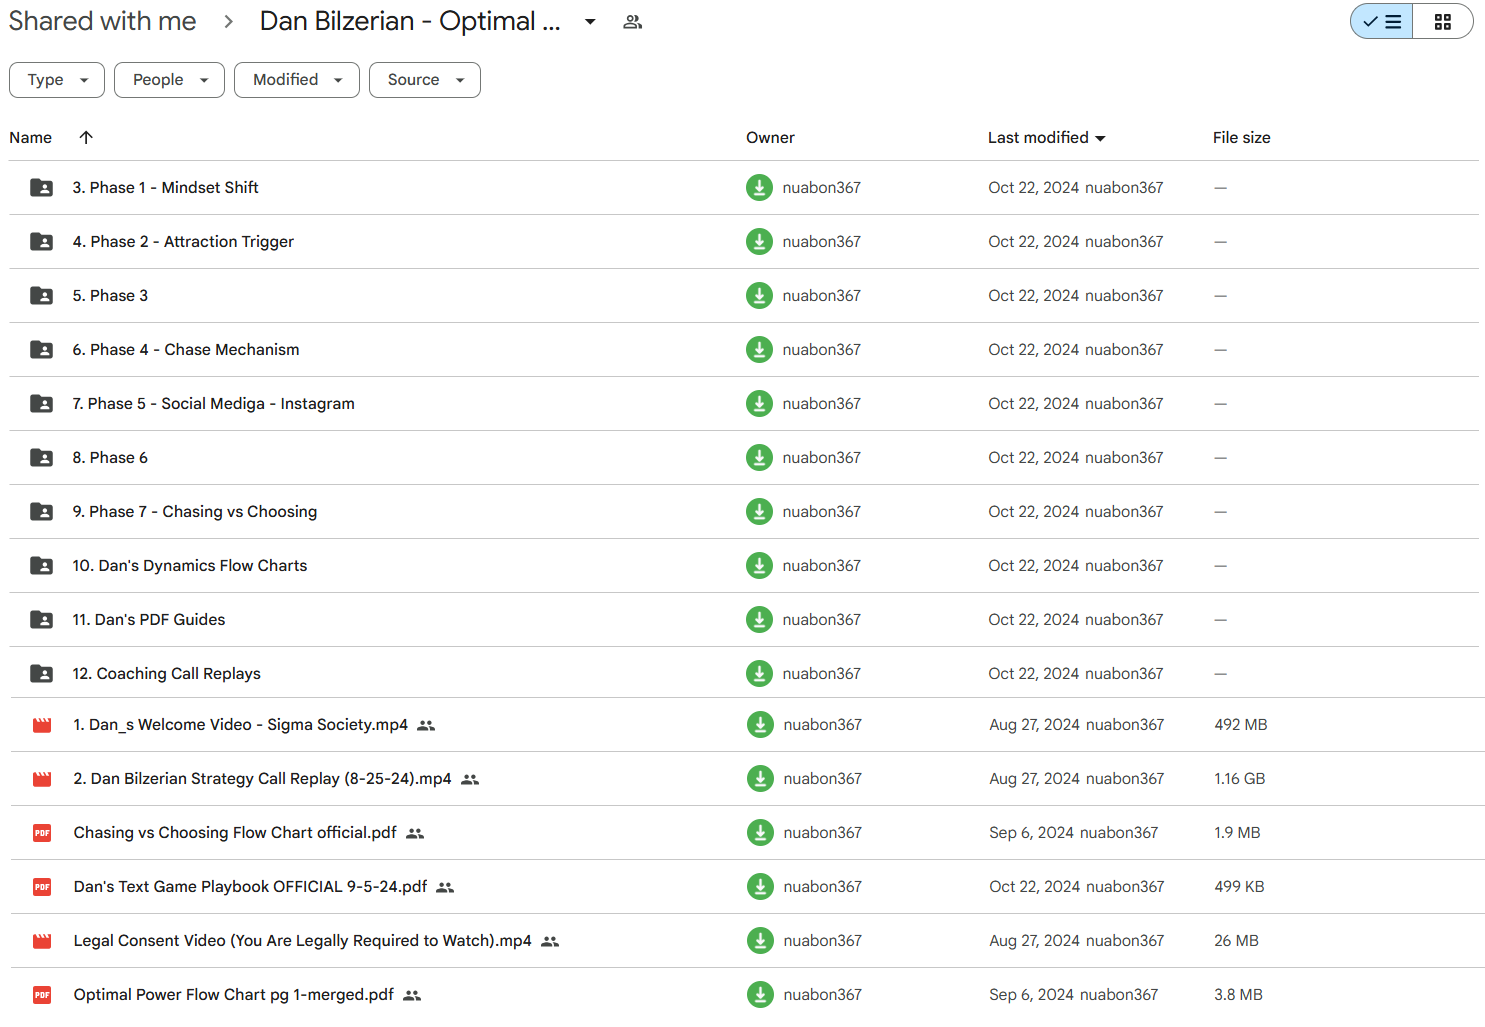Click the Name column header
1485x1027 pixels.
(x=31, y=138)
